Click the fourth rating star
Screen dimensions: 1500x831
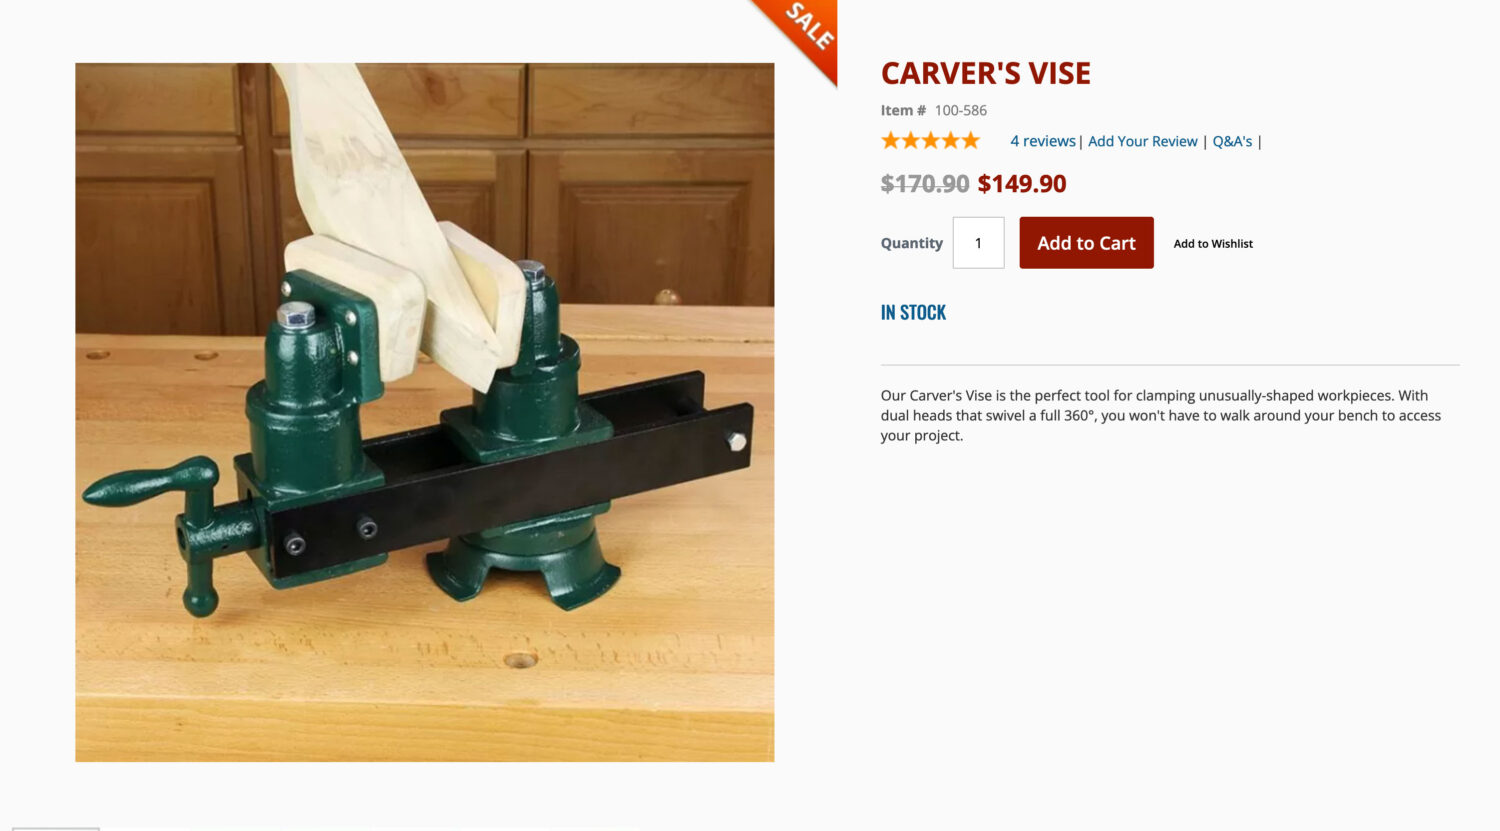pos(951,141)
